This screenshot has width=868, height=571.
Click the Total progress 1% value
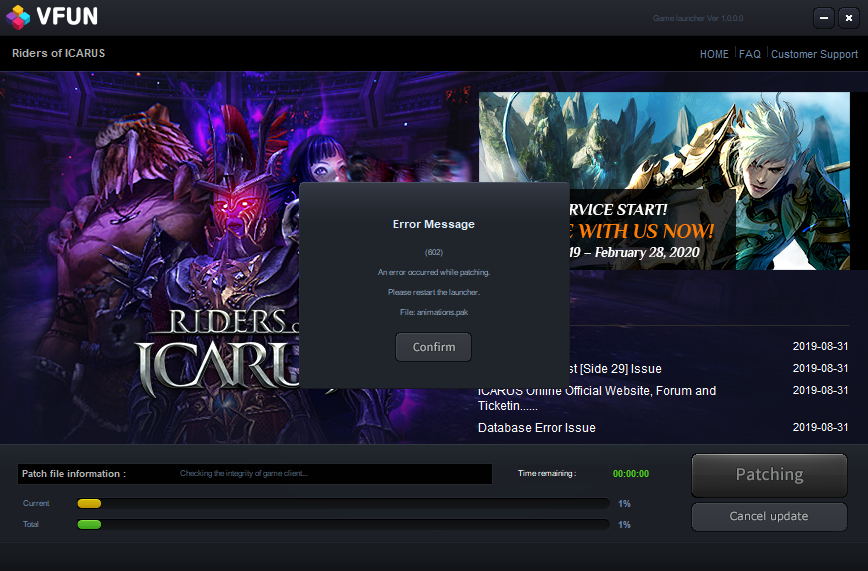click(x=624, y=524)
